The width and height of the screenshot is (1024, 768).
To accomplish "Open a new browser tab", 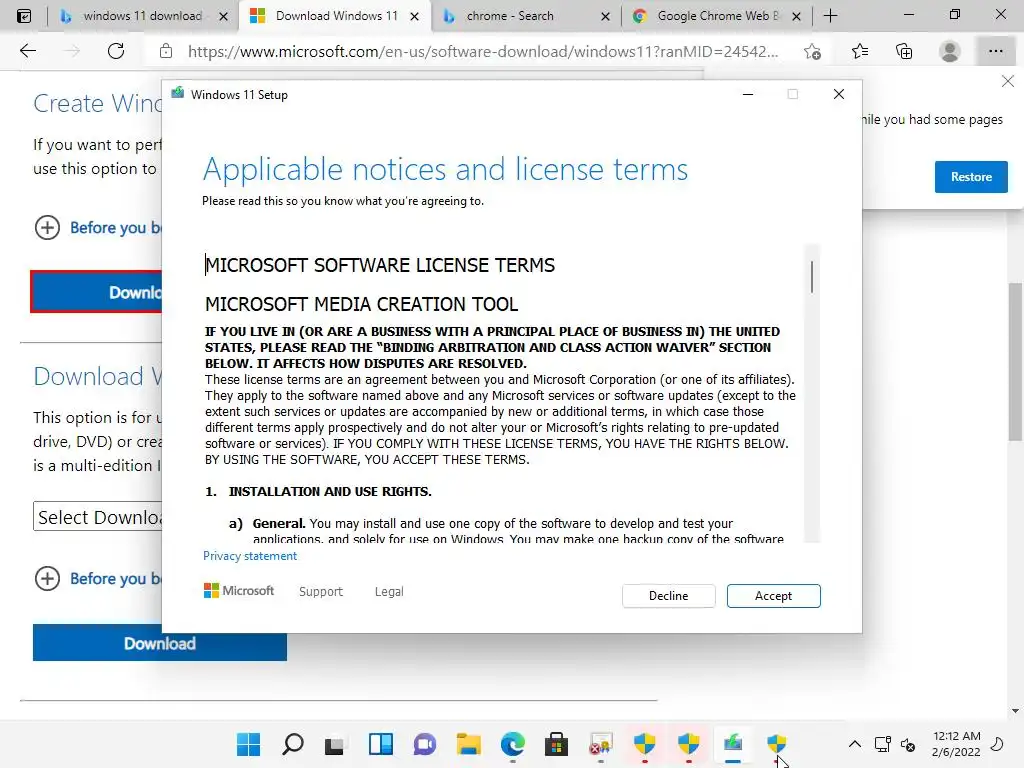I will tap(830, 16).
